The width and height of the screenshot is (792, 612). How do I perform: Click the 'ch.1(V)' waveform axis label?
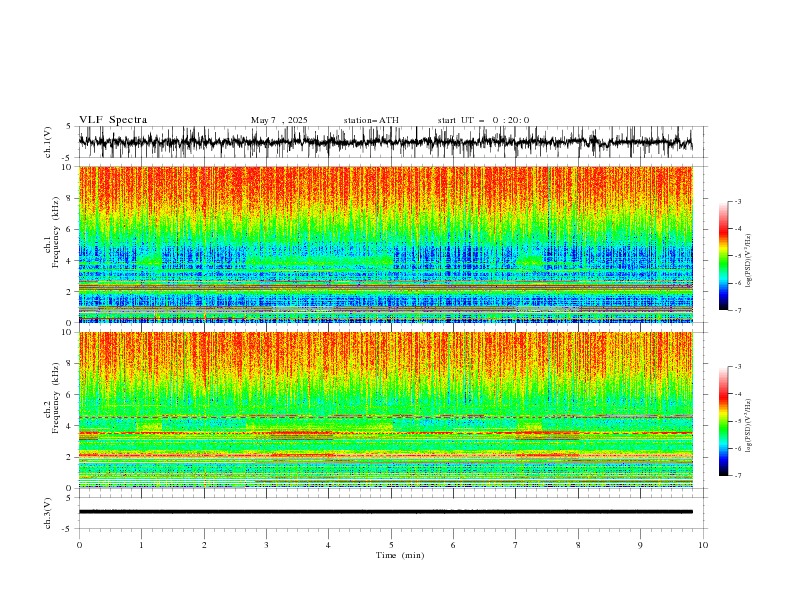pyautogui.click(x=48, y=142)
